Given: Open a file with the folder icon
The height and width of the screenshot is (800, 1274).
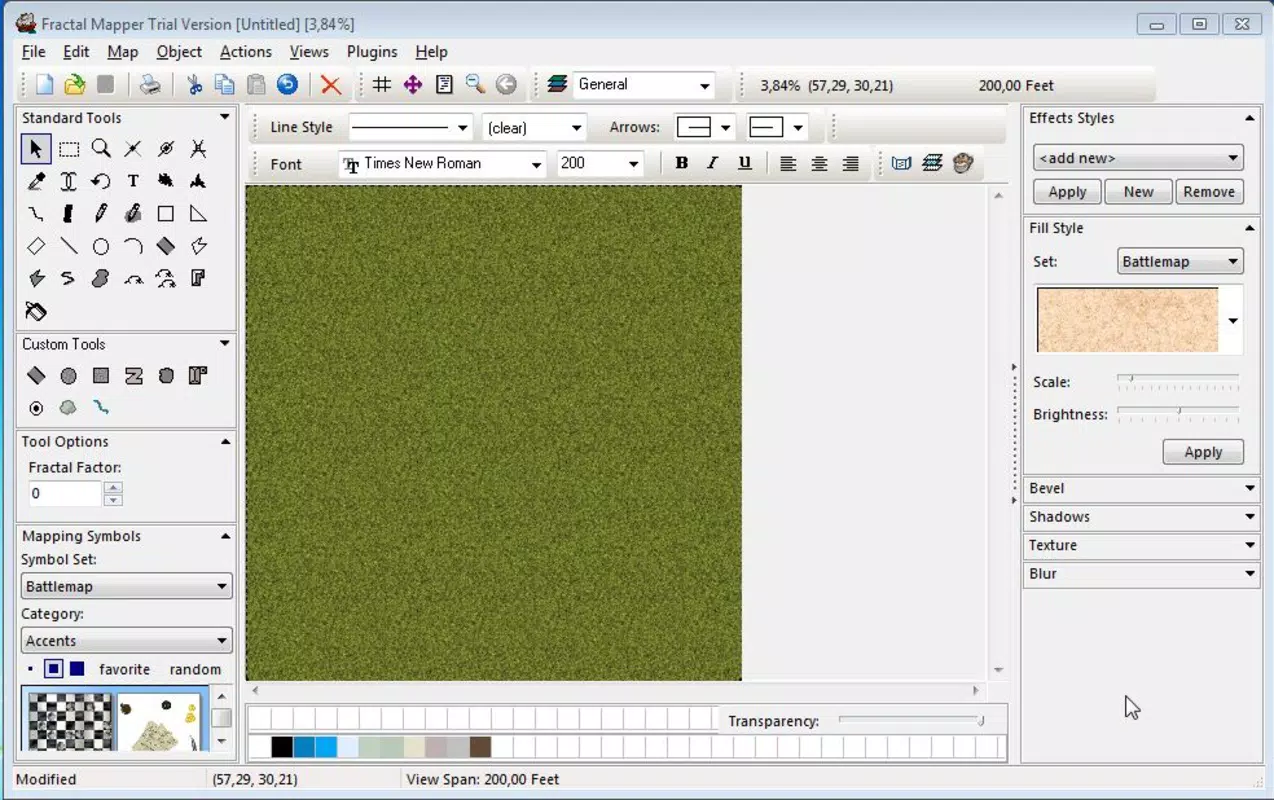Looking at the screenshot, I should [x=74, y=85].
